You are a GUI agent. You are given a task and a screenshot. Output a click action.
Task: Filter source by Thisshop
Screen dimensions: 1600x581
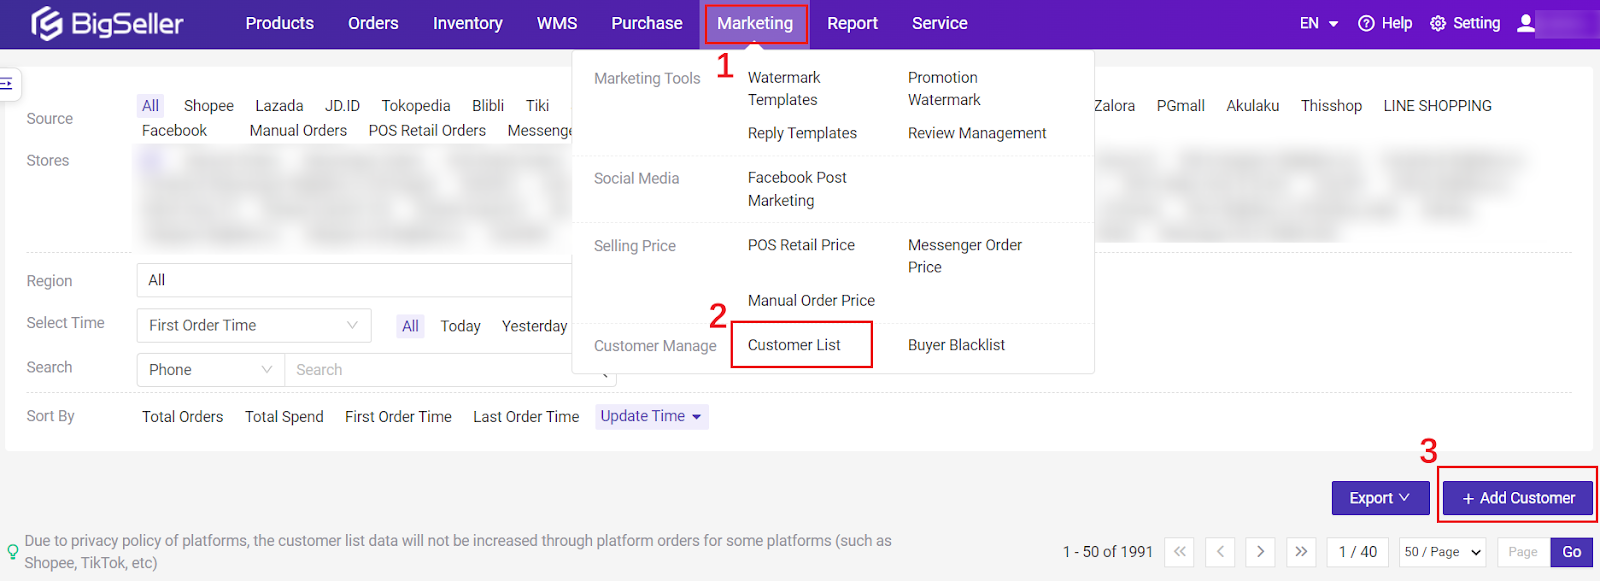1331,106
